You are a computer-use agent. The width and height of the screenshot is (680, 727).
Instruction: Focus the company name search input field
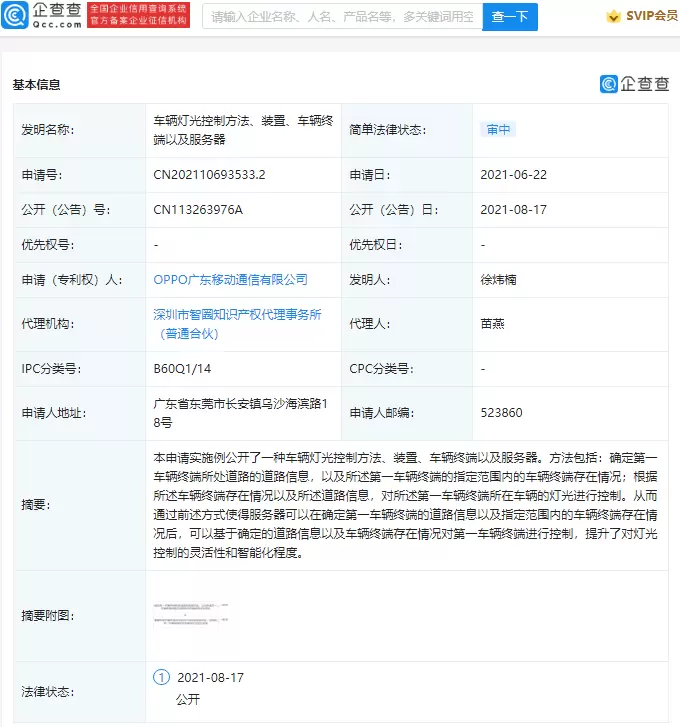(342, 17)
